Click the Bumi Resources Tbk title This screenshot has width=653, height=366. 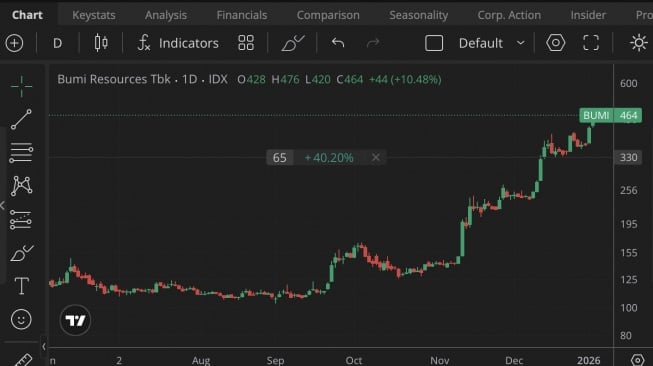click(114, 79)
